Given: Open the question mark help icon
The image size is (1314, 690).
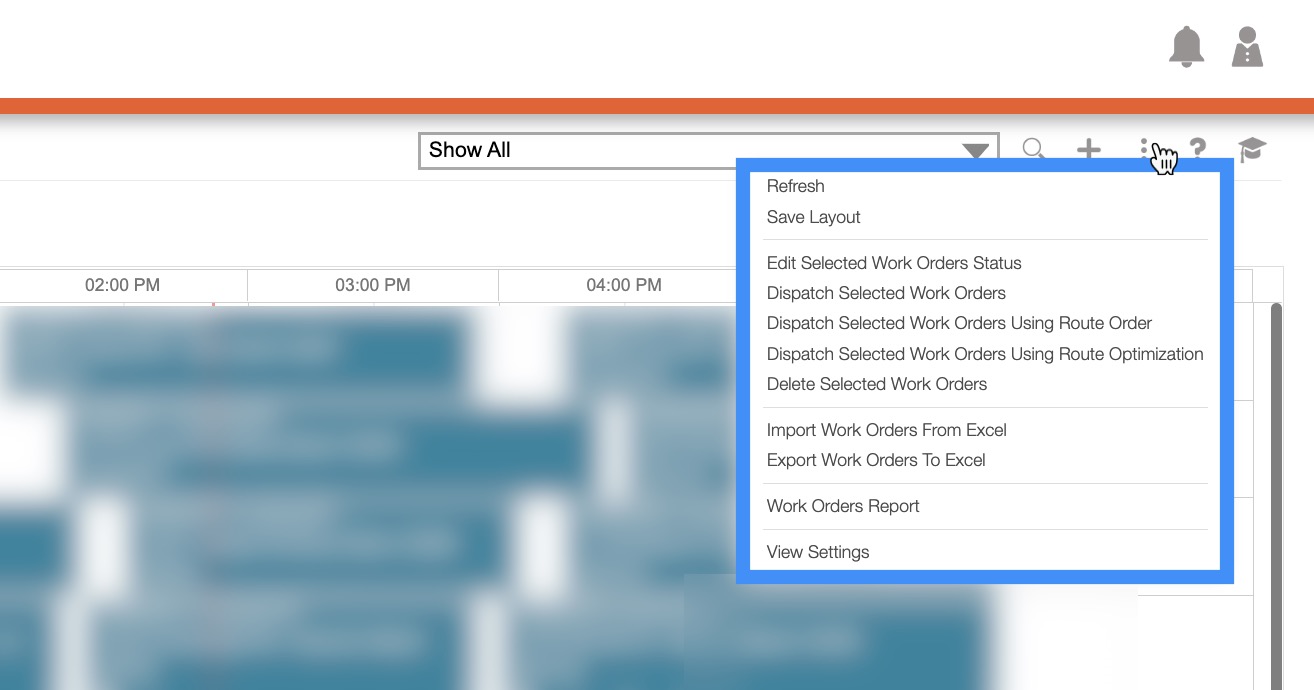Looking at the screenshot, I should 1197,150.
